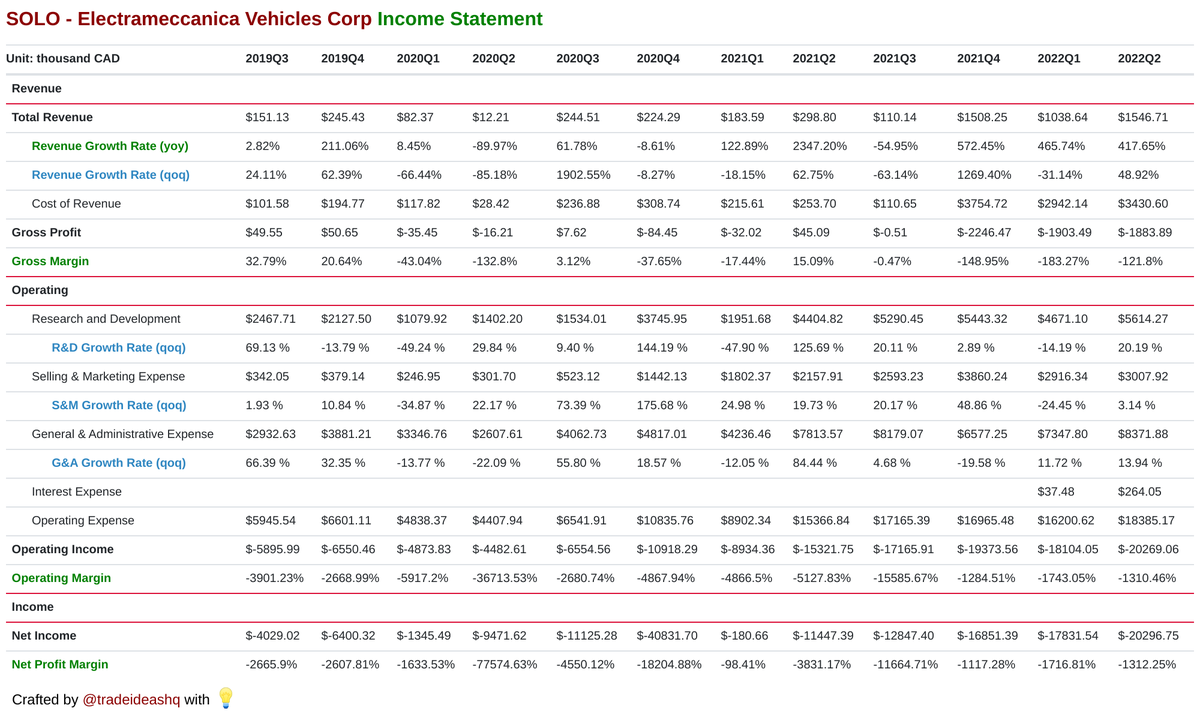The height and width of the screenshot is (726, 1200).
Task: Click G&A growth value 84.44 %
Action: pyautogui.click(x=818, y=463)
